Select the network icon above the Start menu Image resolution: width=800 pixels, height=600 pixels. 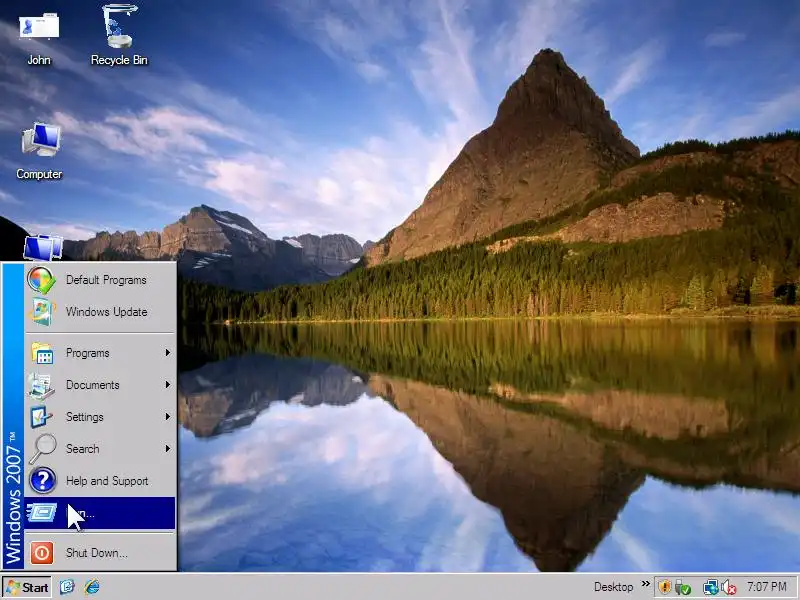coord(43,248)
